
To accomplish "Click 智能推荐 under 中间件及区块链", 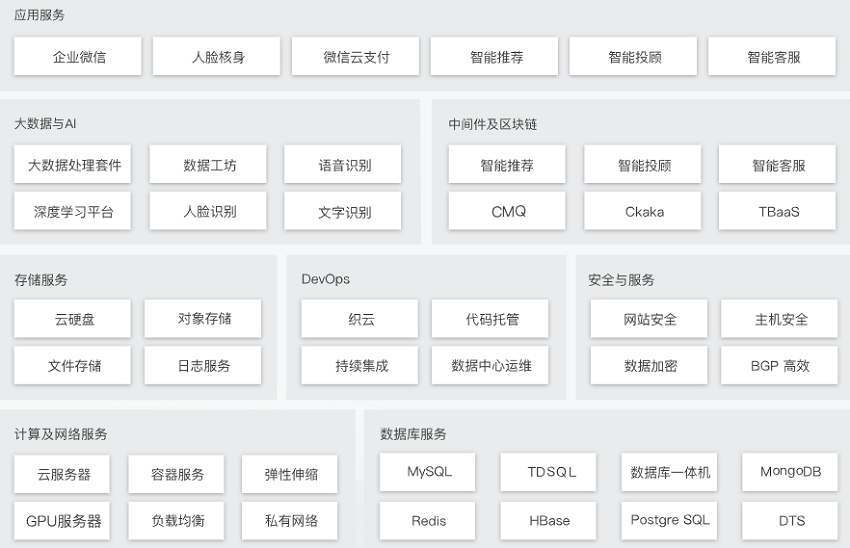I will tap(507, 164).
